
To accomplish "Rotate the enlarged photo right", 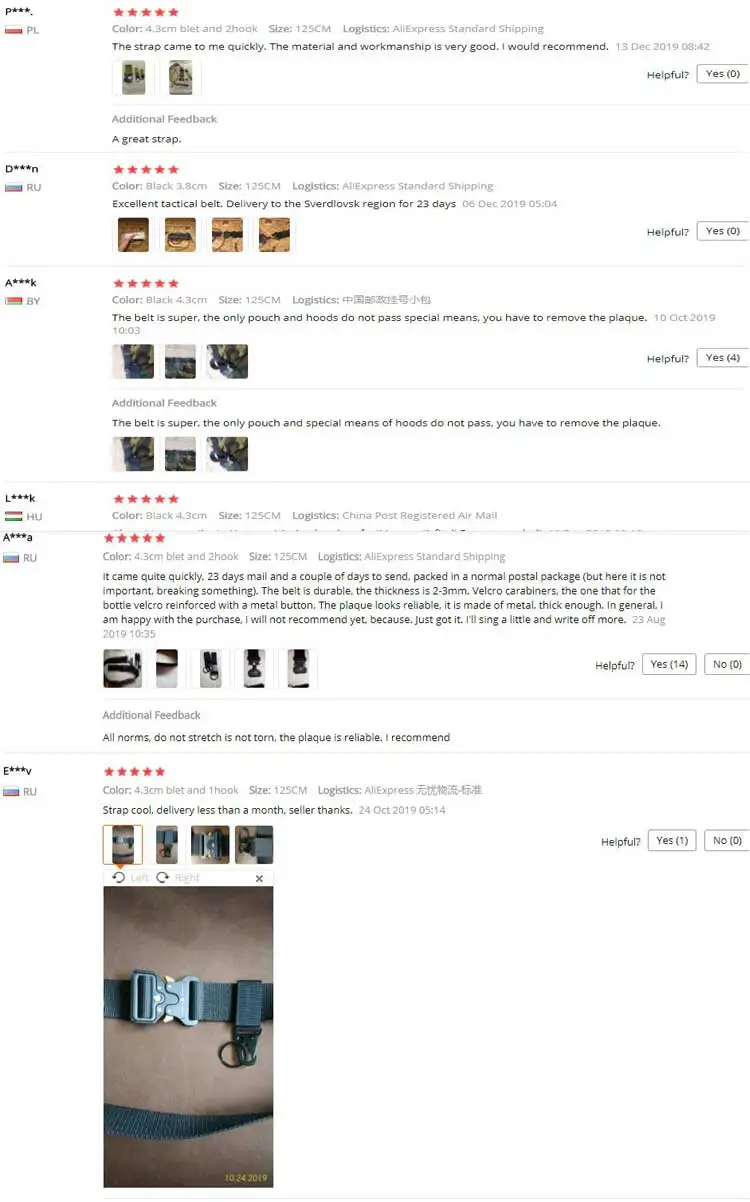I will pyautogui.click(x=178, y=877).
